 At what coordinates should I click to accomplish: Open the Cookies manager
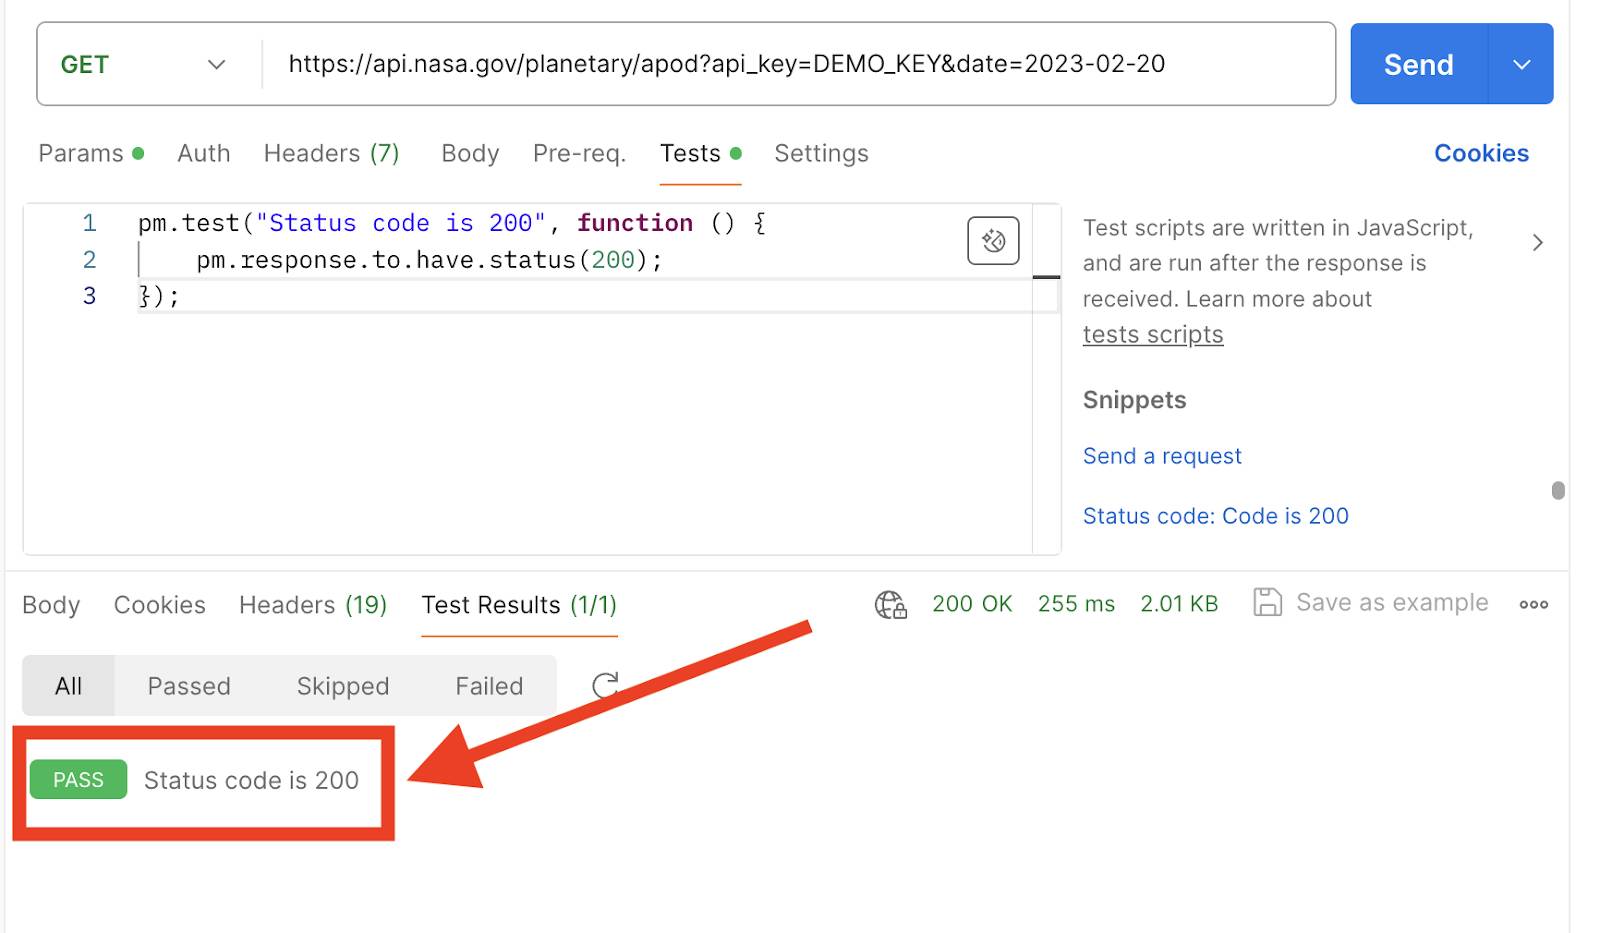tap(1481, 153)
